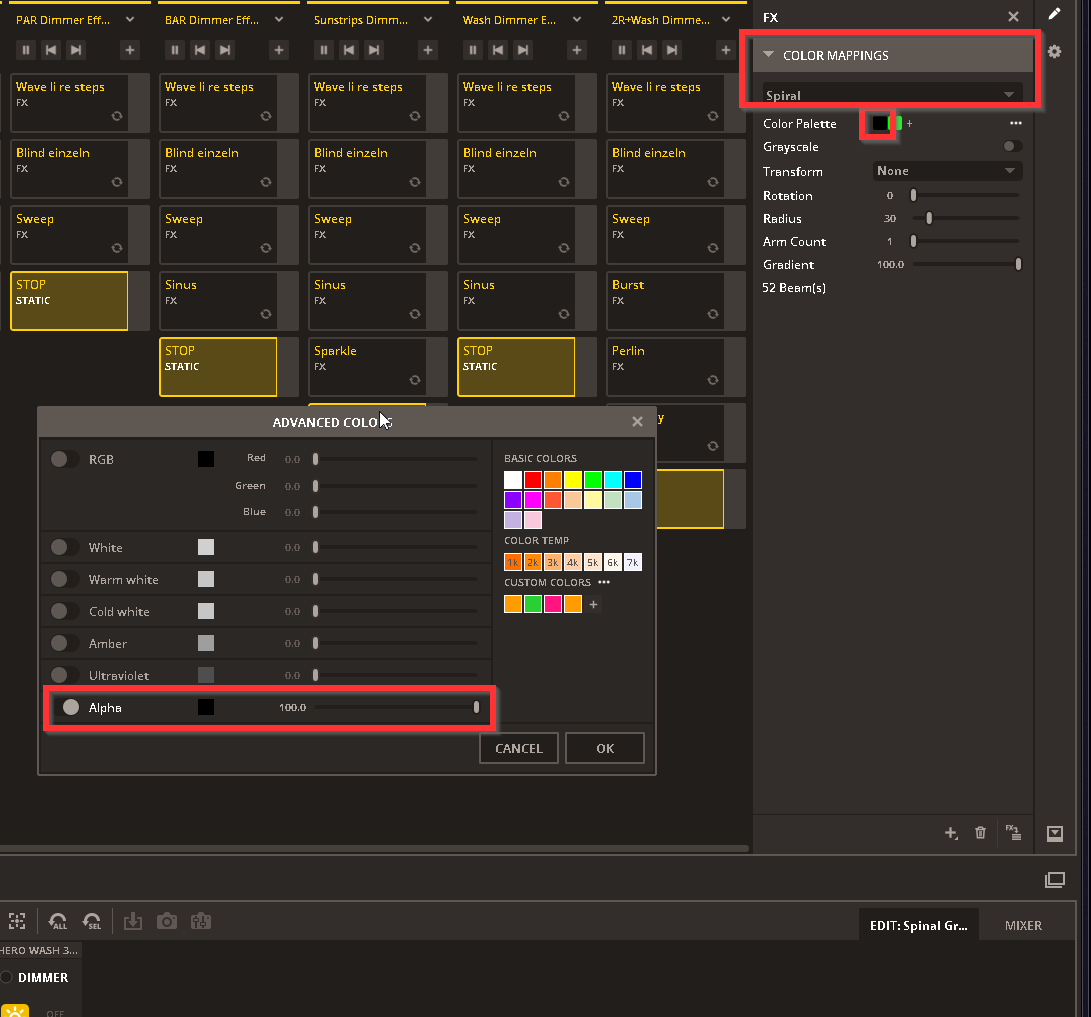Open PAR Dimmer Effects dropdown
The image size is (1091, 1017).
[129, 19]
